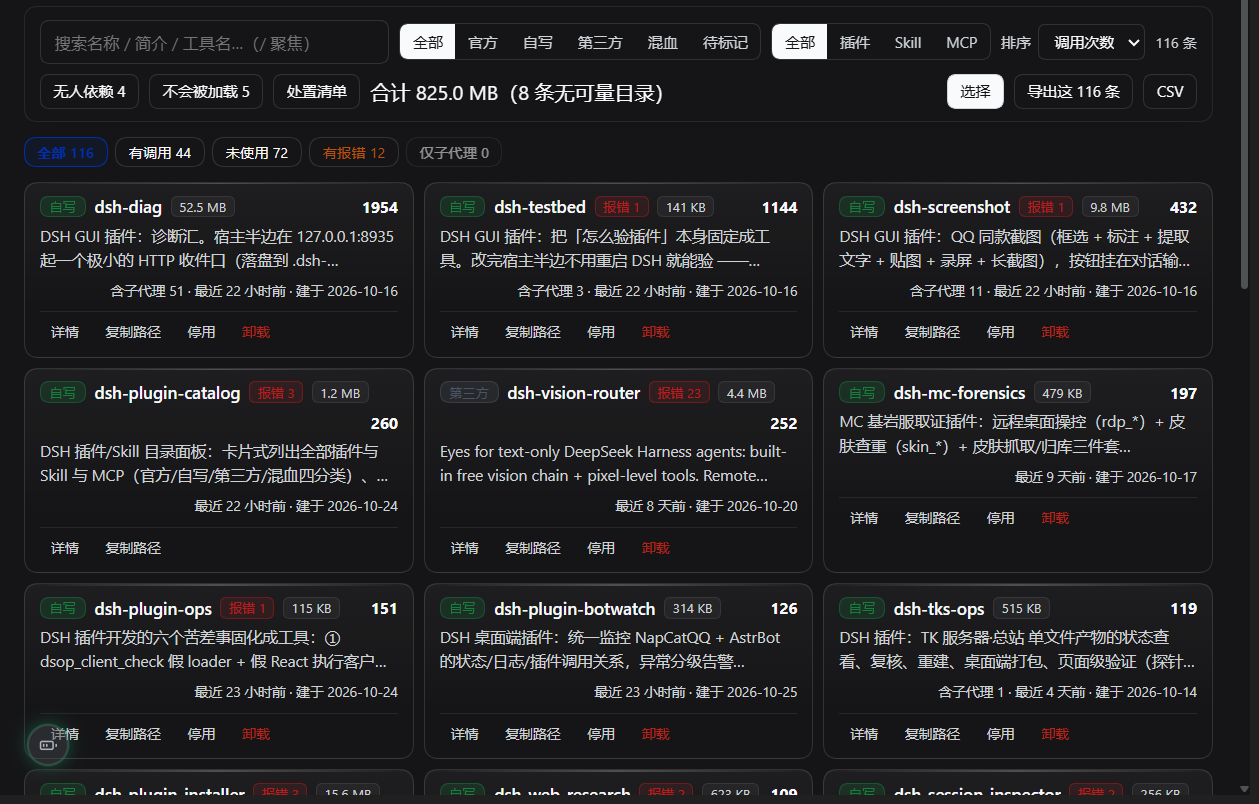Click the 报错 1 badge on dsh-plugin-ops
Screen dimensions: 1259x804
247,608
